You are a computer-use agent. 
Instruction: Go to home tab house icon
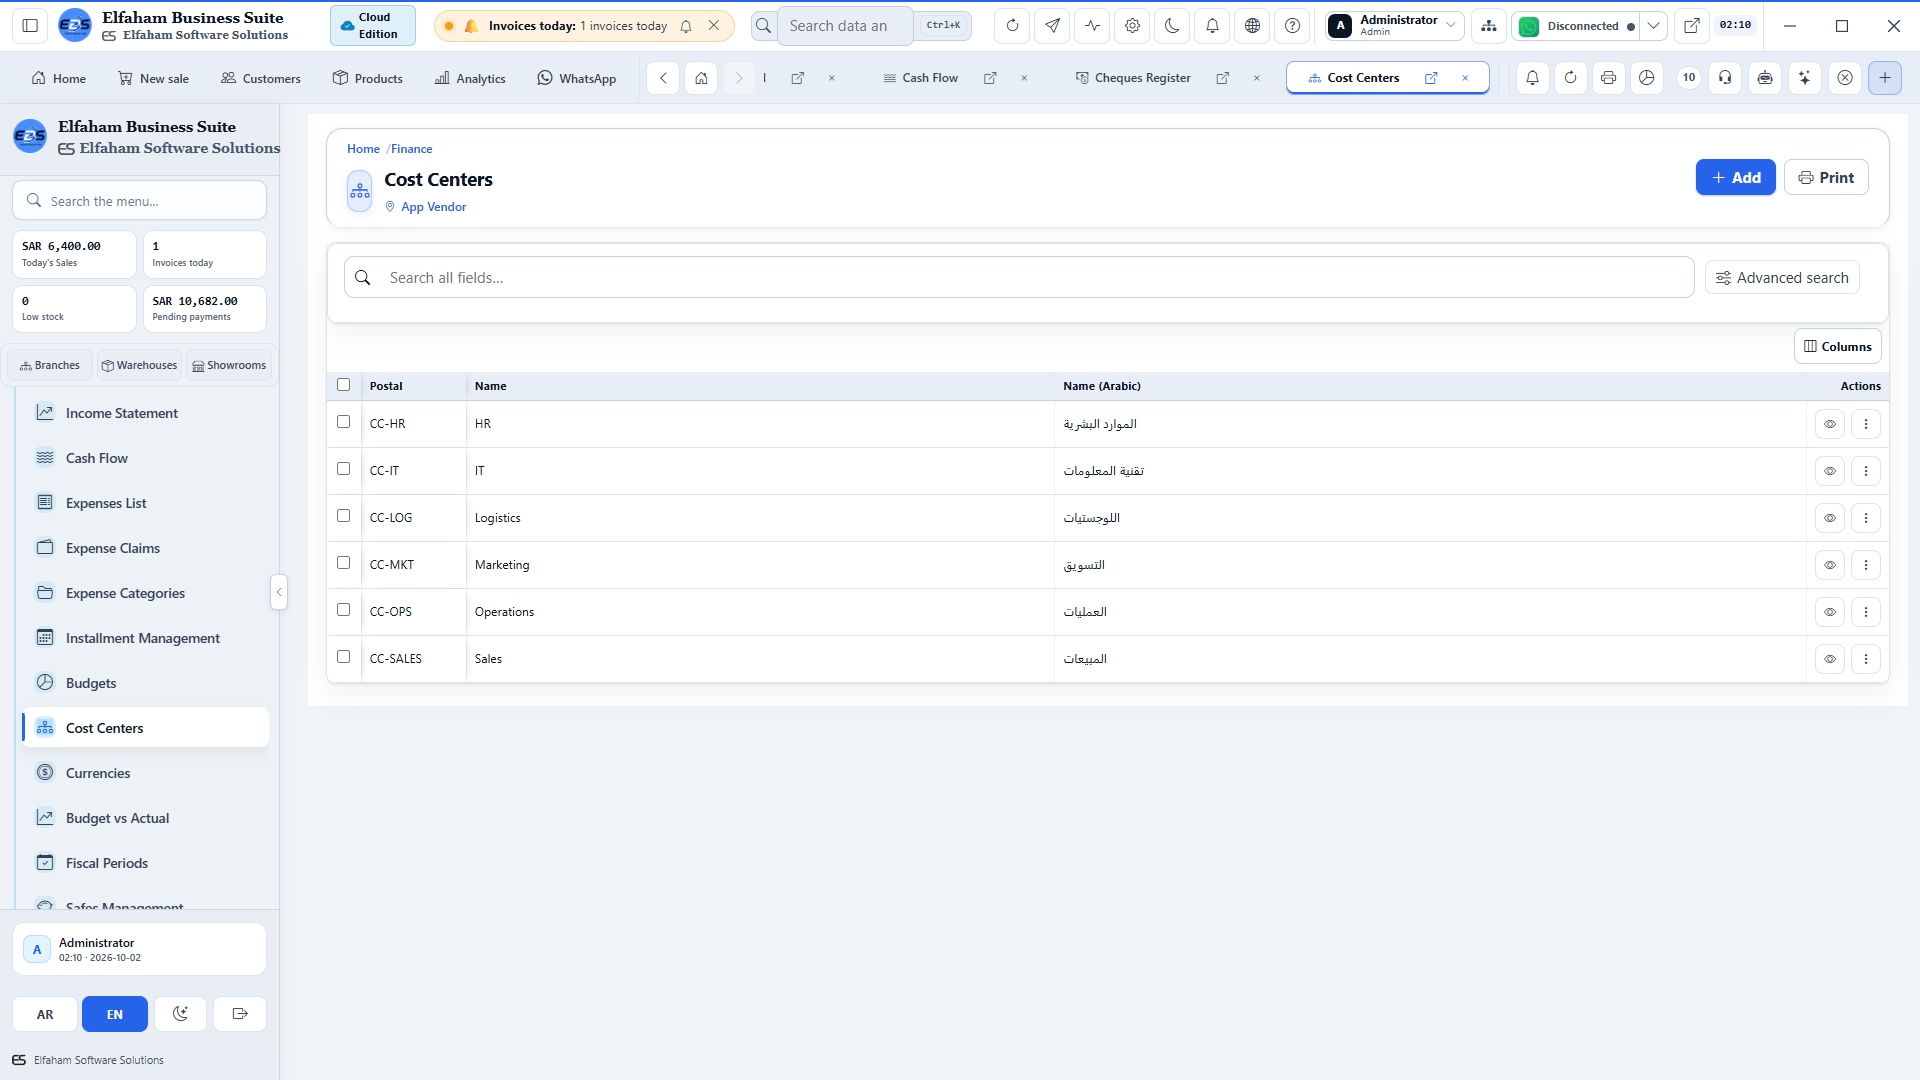click(x=701, y=78)
